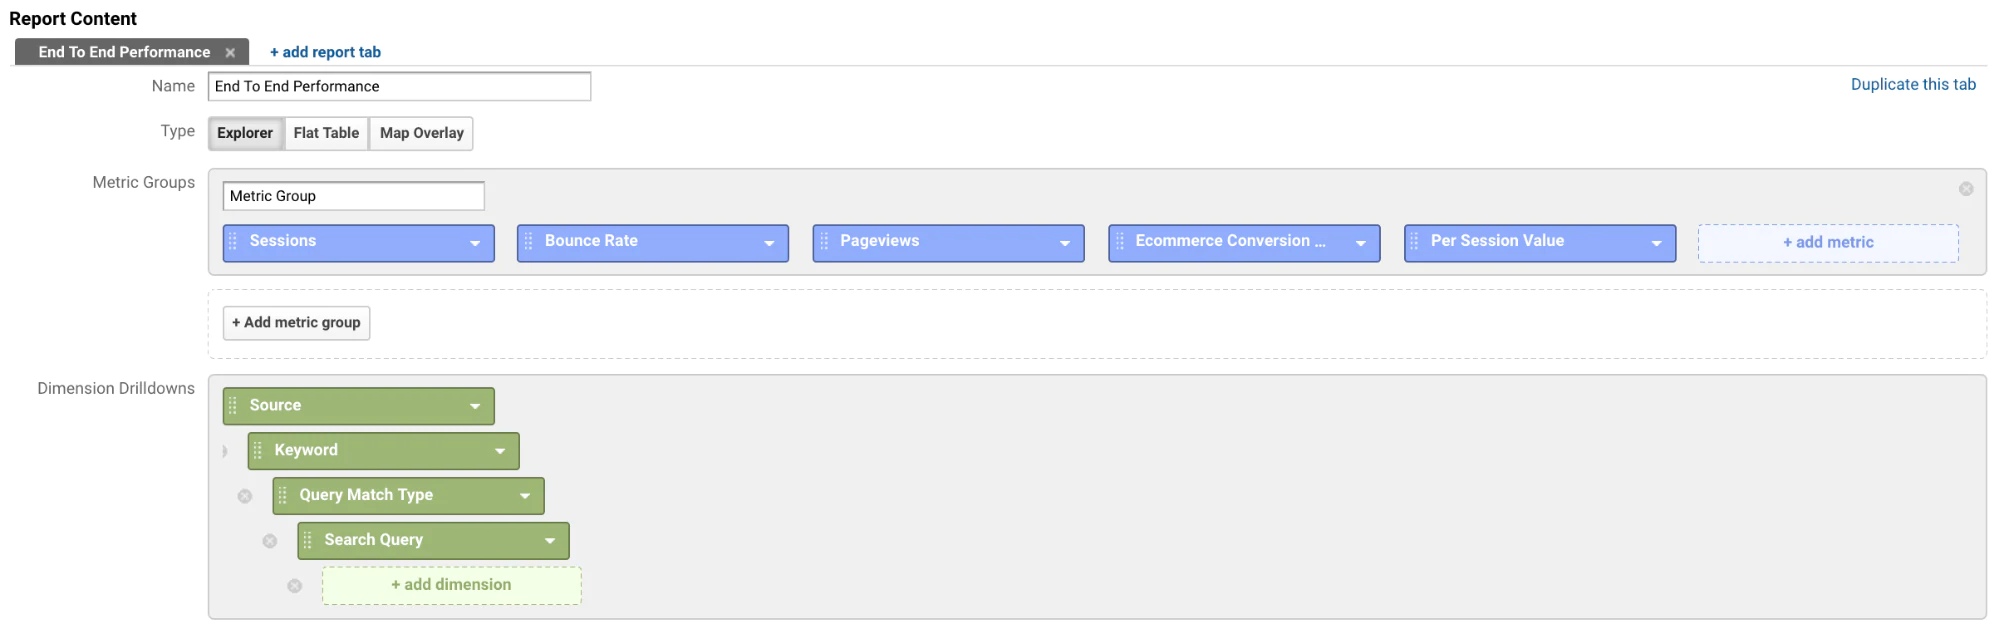Click the Add metric group button
This screenshot has width=1999, height=632.
[296, 323]
